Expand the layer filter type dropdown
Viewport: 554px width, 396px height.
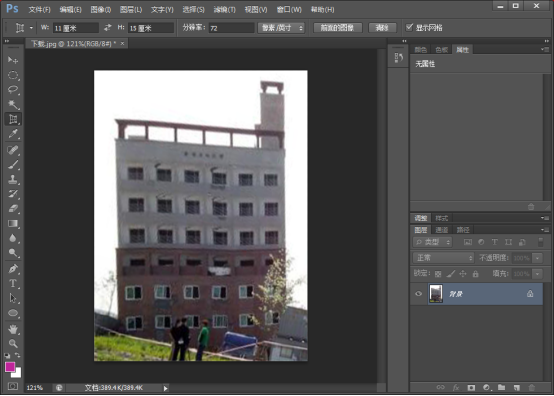pos(432,242)
